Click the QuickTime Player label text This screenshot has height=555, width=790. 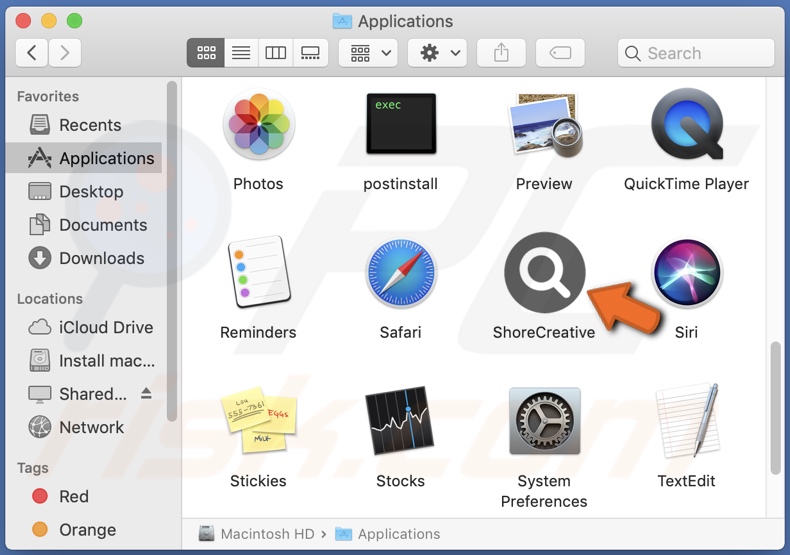click(687, 184)
